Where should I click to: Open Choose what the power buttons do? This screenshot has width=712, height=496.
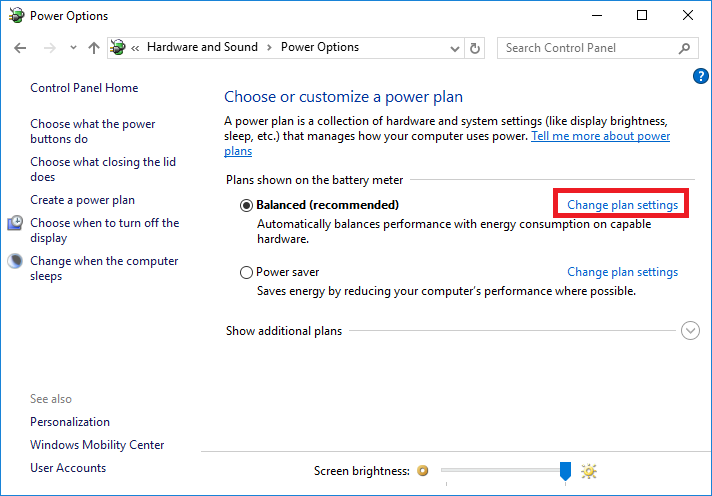pos(92,132)
